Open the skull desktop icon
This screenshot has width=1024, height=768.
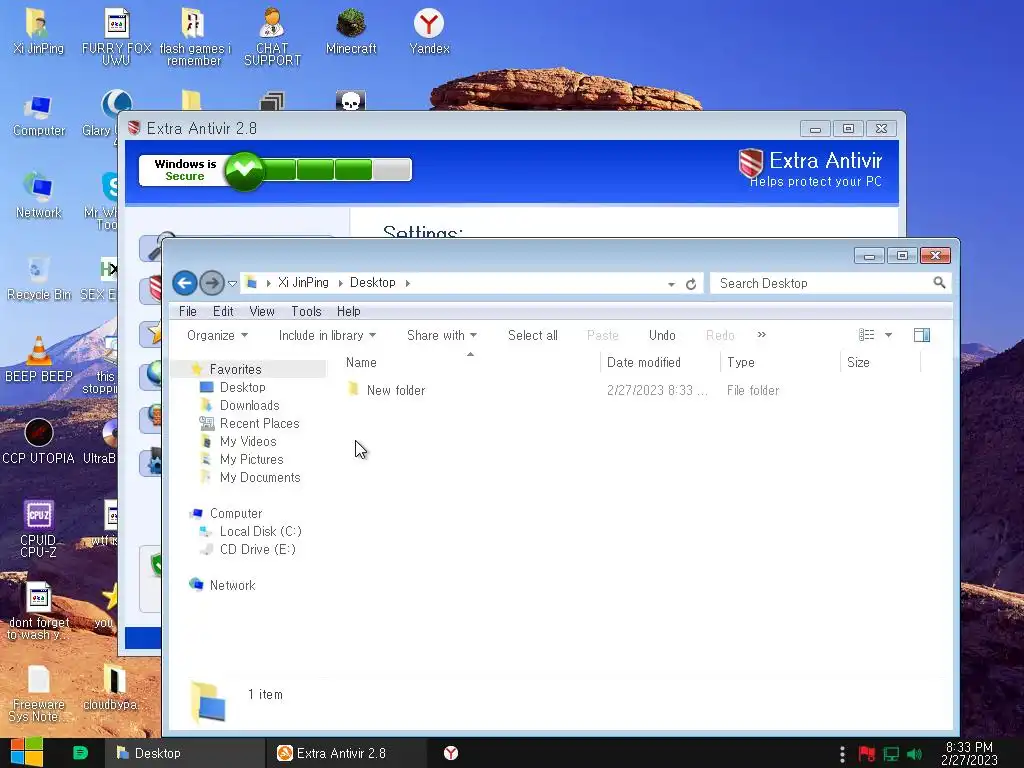351,101
